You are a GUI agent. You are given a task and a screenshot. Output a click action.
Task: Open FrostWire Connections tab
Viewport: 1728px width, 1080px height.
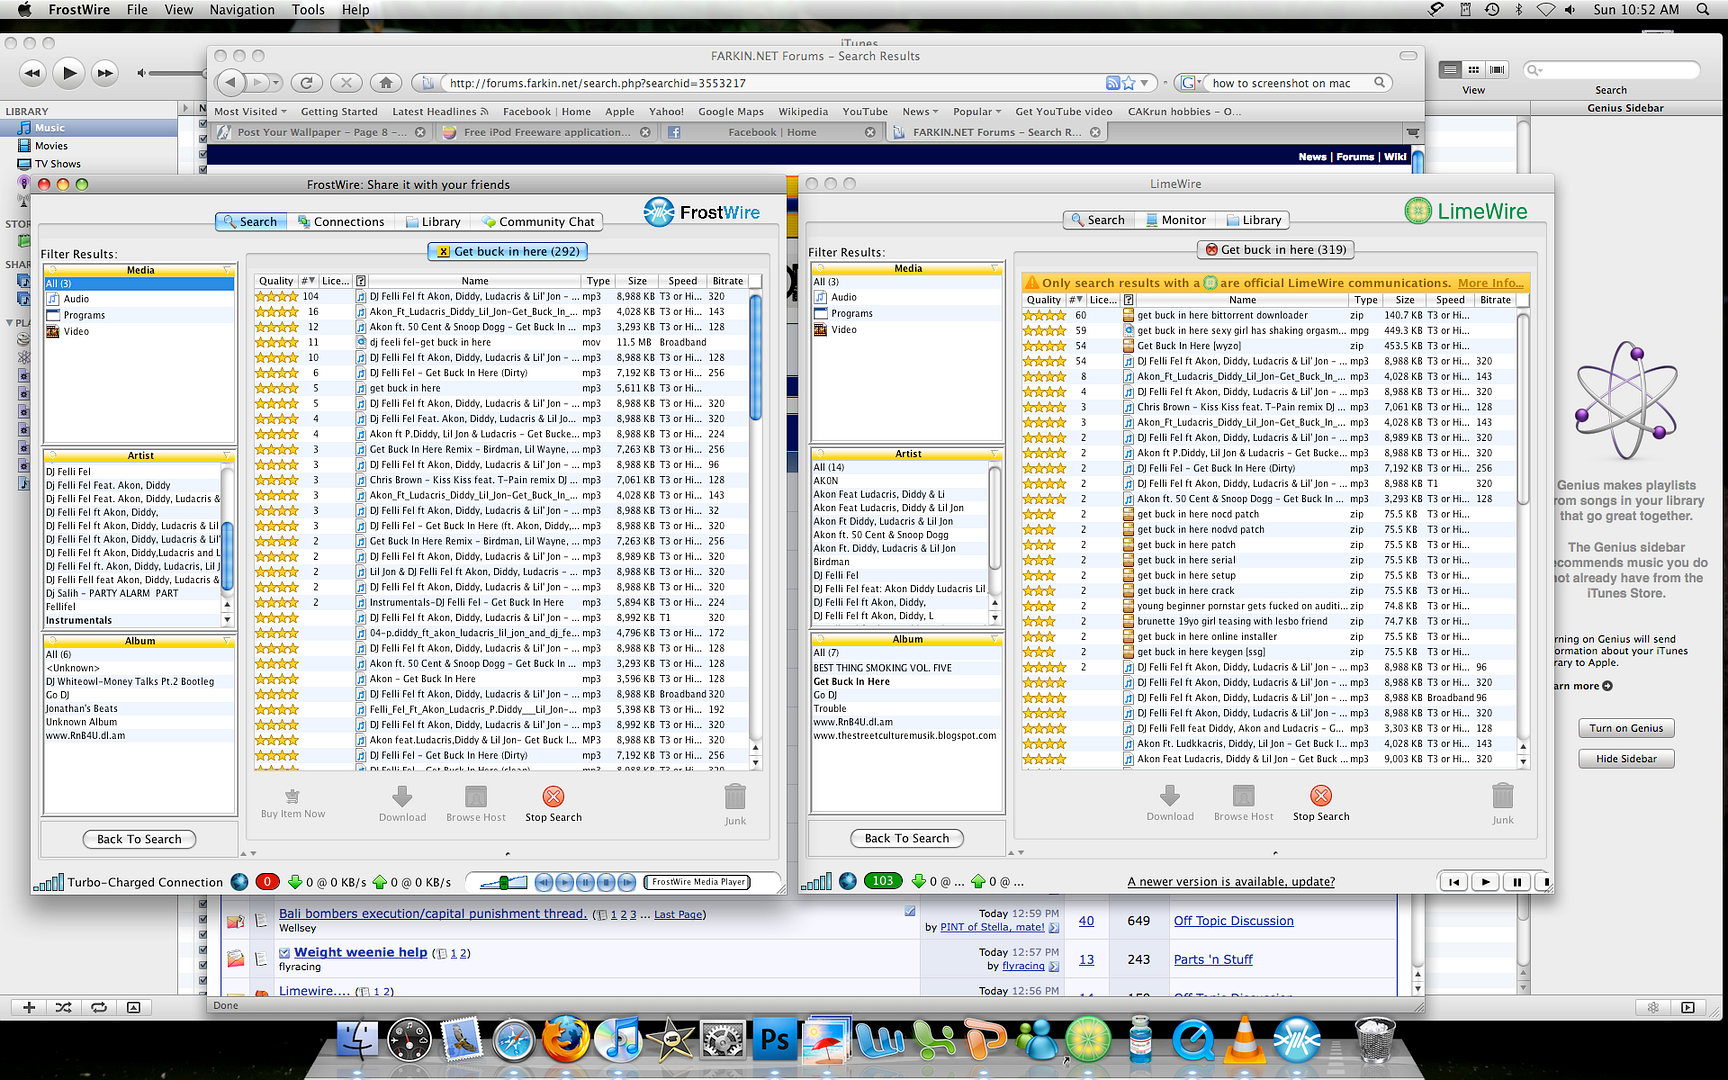(341, 222)
